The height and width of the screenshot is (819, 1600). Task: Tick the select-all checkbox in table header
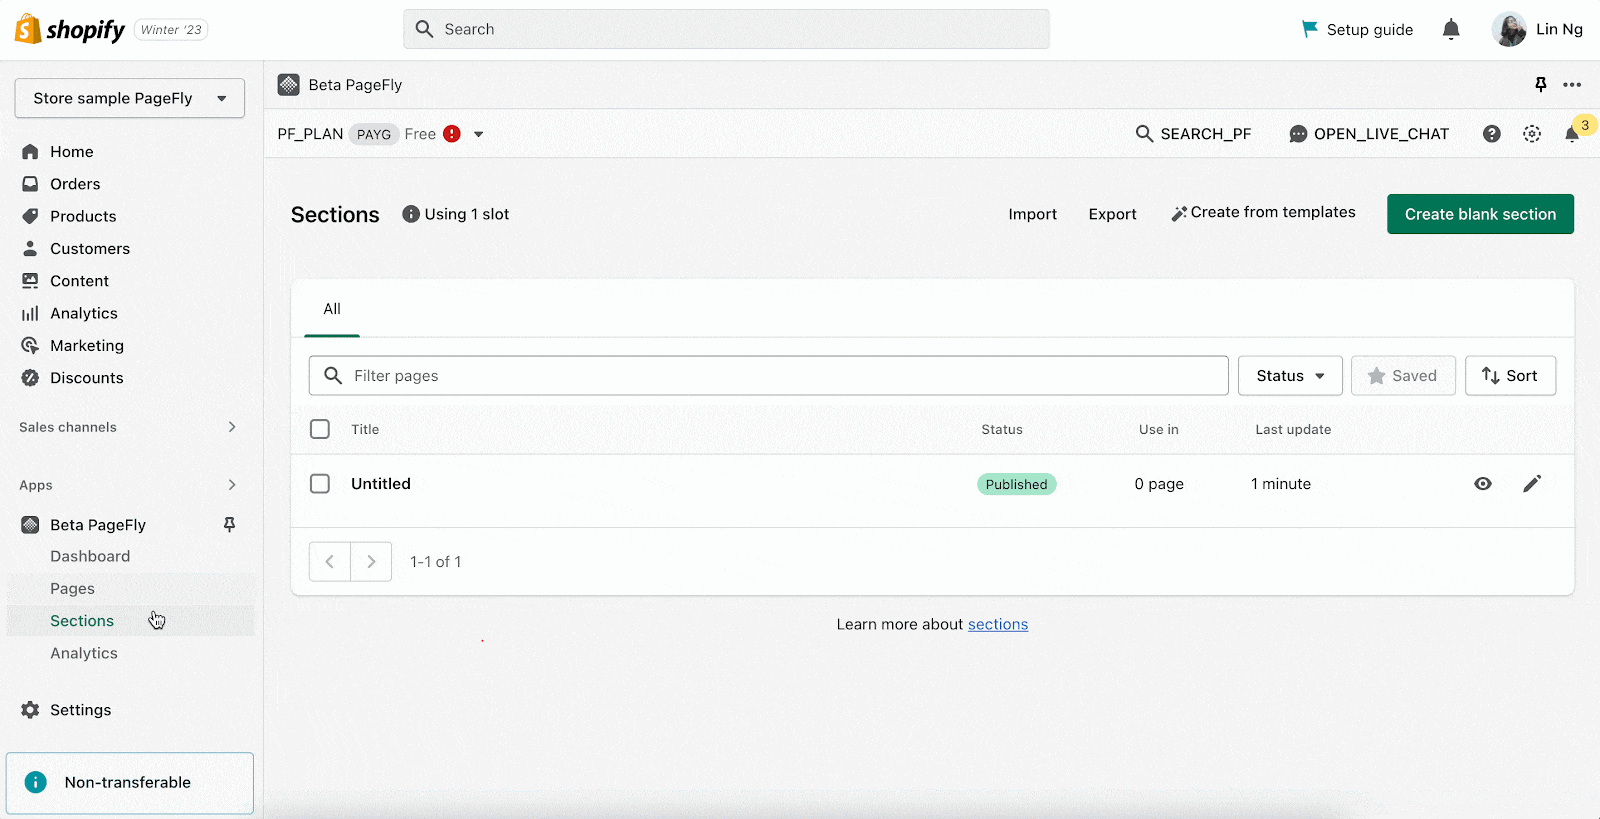point(320,429)
